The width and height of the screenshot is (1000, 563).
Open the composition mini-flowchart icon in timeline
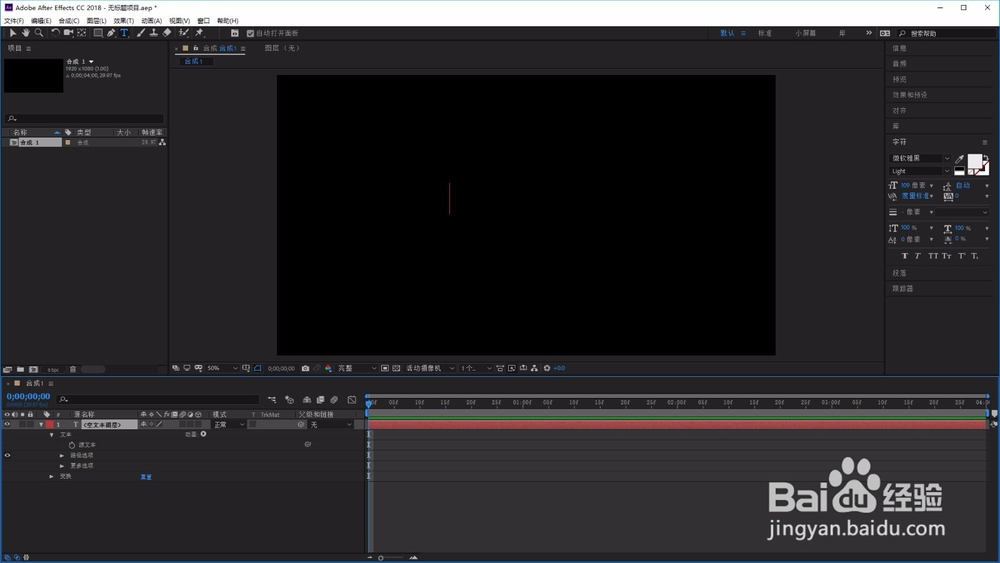[x=272, y=400]
